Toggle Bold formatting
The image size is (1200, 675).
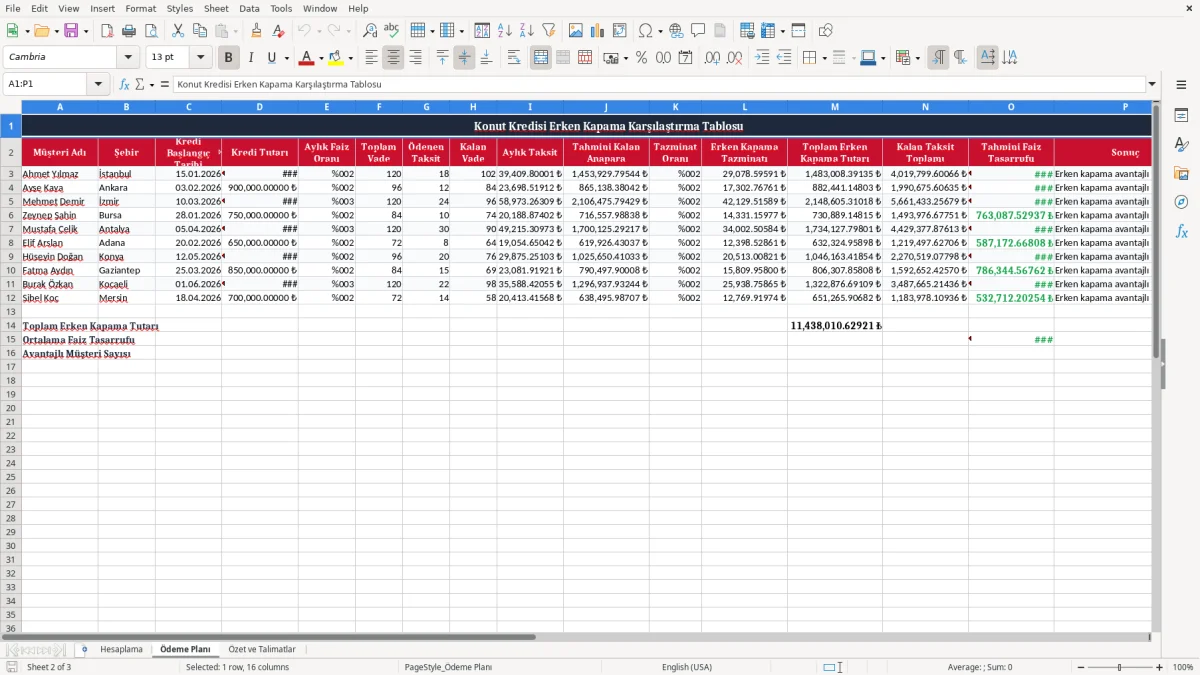[x=229, y=58]
